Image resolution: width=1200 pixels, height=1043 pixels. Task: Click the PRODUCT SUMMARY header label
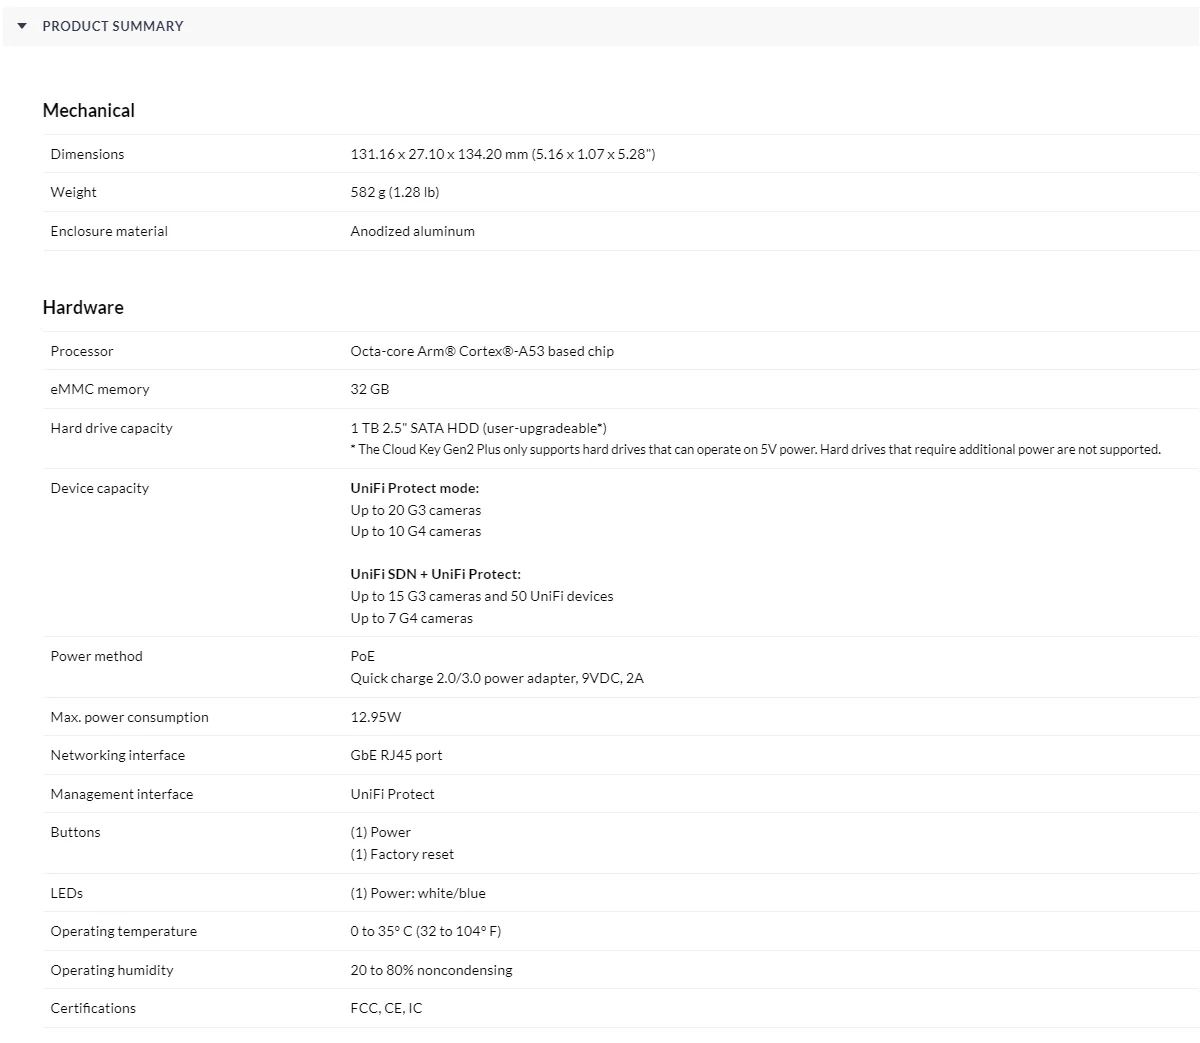(113, 26)
